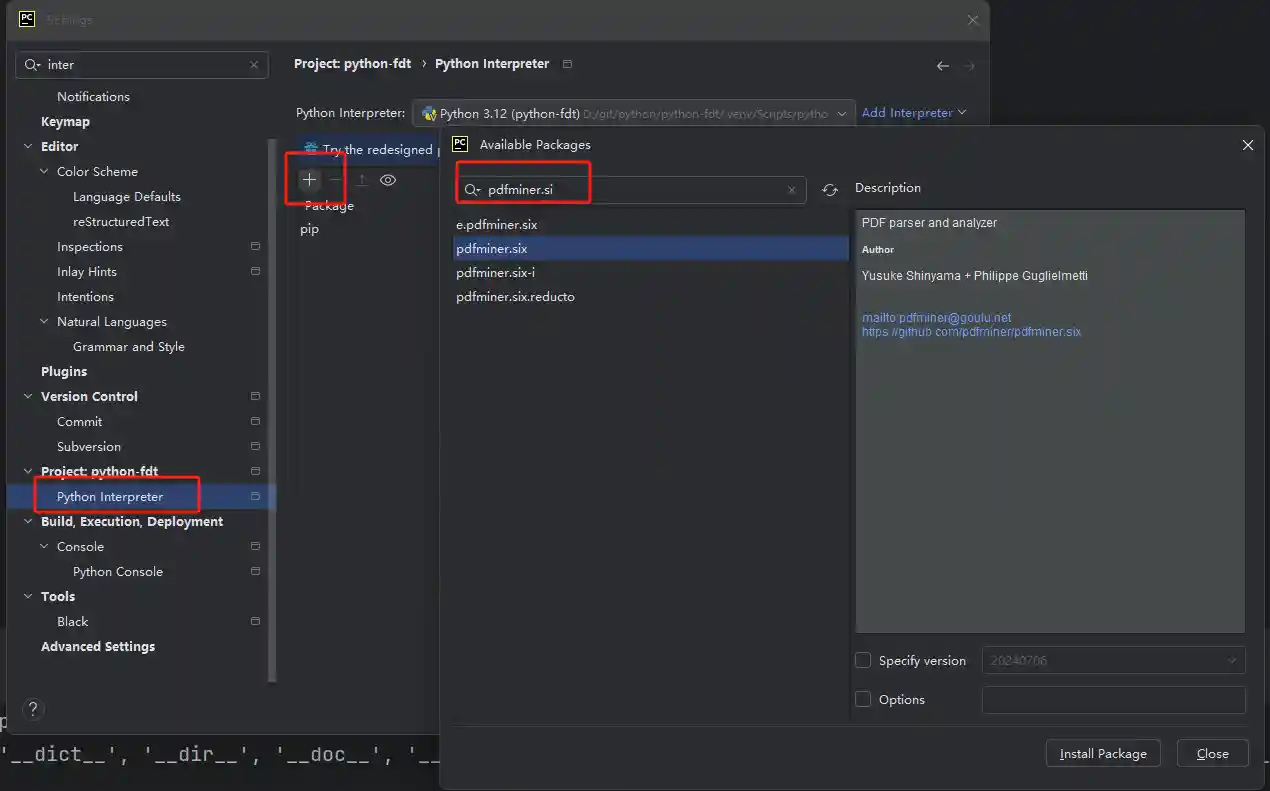The height and width of the screenshot is (791, 1270).
Task: Select pdfminer.six.reducto from package list
Action: (x=515, y=297)
